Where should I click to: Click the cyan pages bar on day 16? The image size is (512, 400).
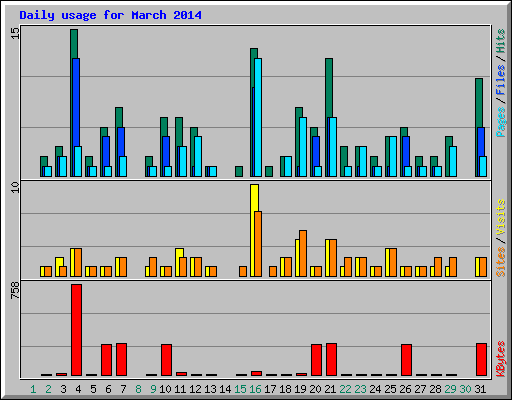(x=258, y=117)
